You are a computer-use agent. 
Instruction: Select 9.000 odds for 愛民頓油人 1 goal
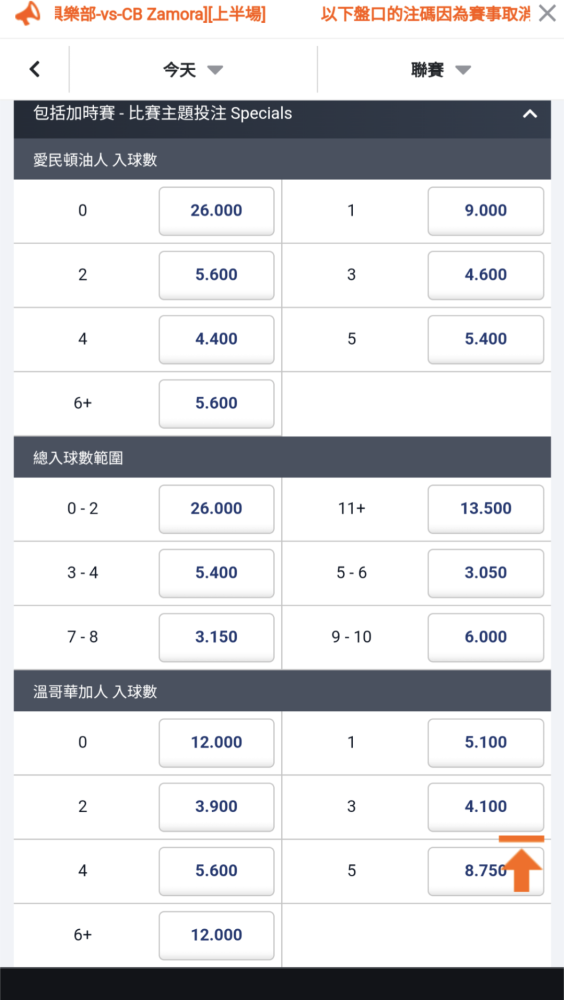(x=486, y=211)
